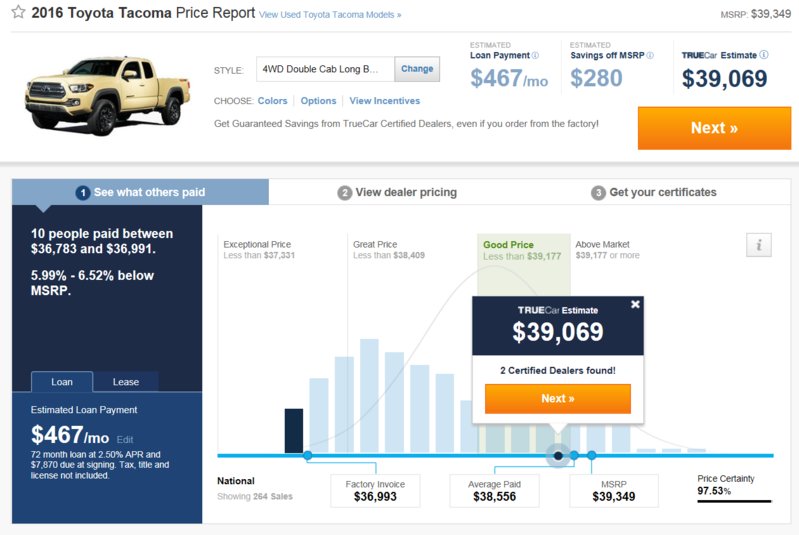
Task: Click the National label under chart
Action: click(235, 480)
